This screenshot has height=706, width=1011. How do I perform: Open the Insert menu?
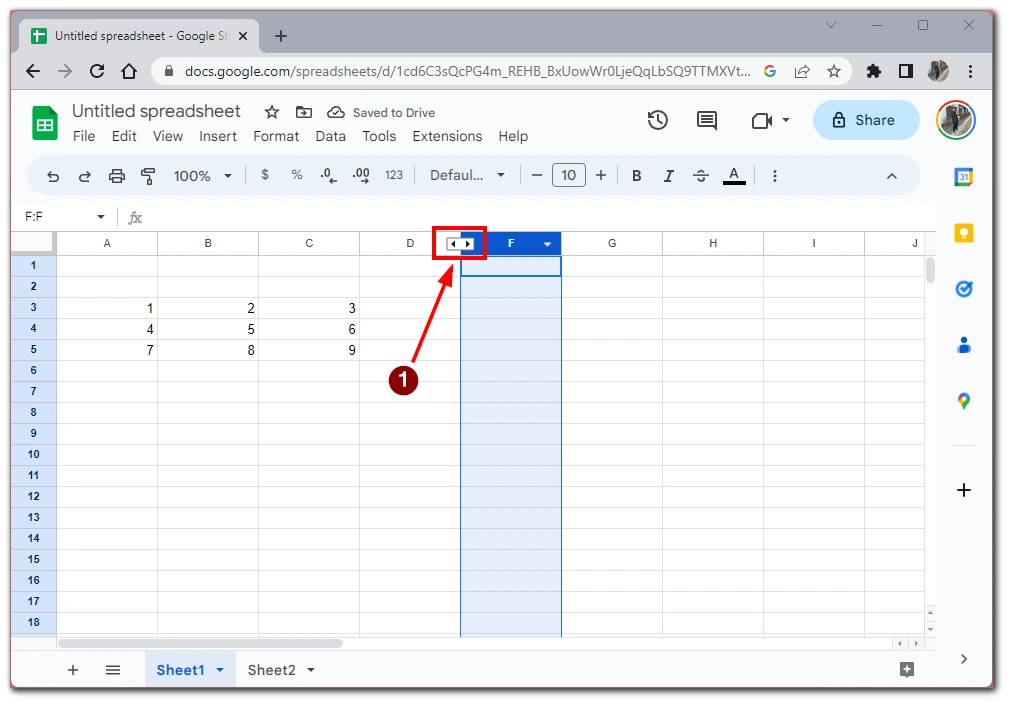point(218,136)
